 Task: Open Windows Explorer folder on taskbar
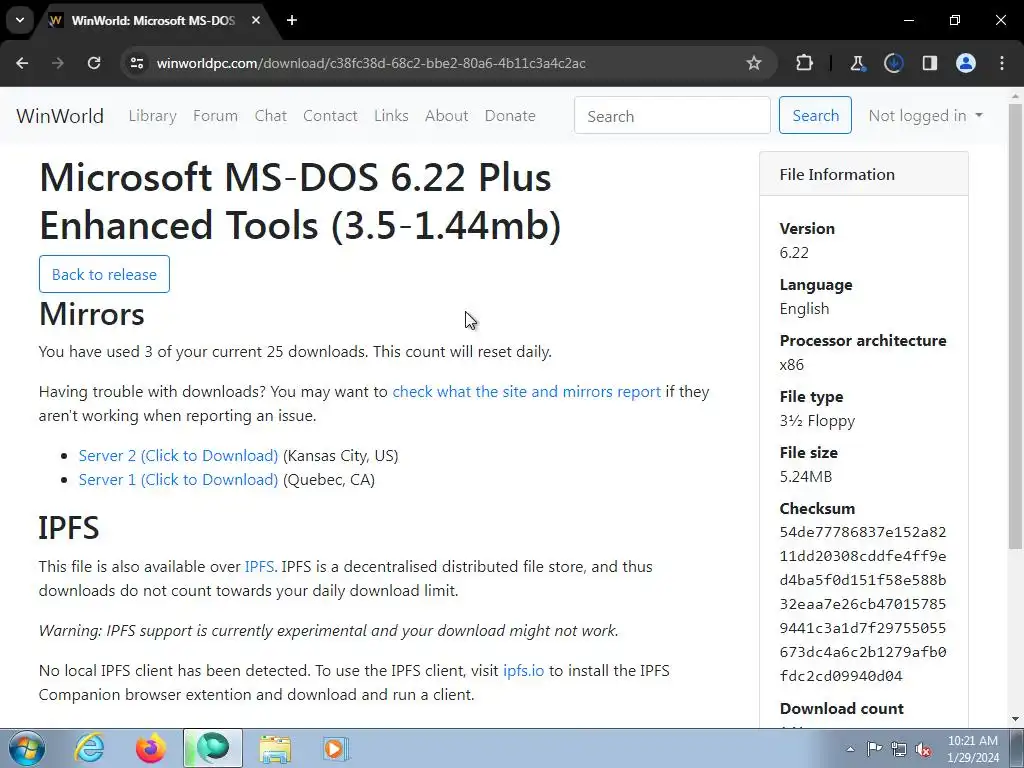click(275, 748)
